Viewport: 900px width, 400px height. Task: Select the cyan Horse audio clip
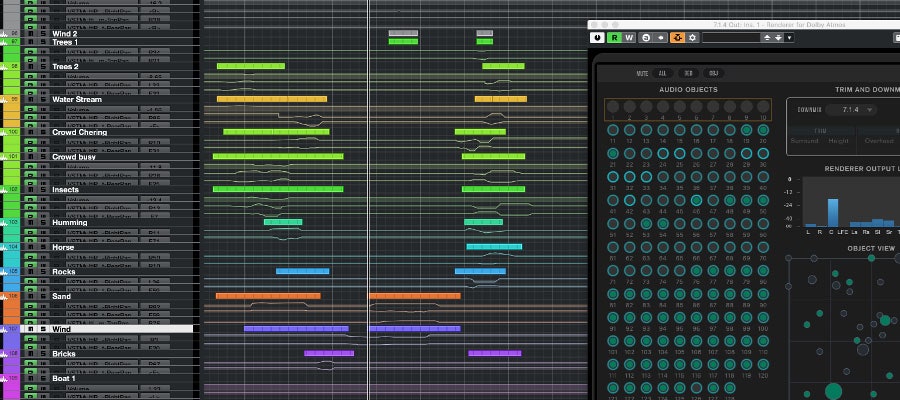493,246
